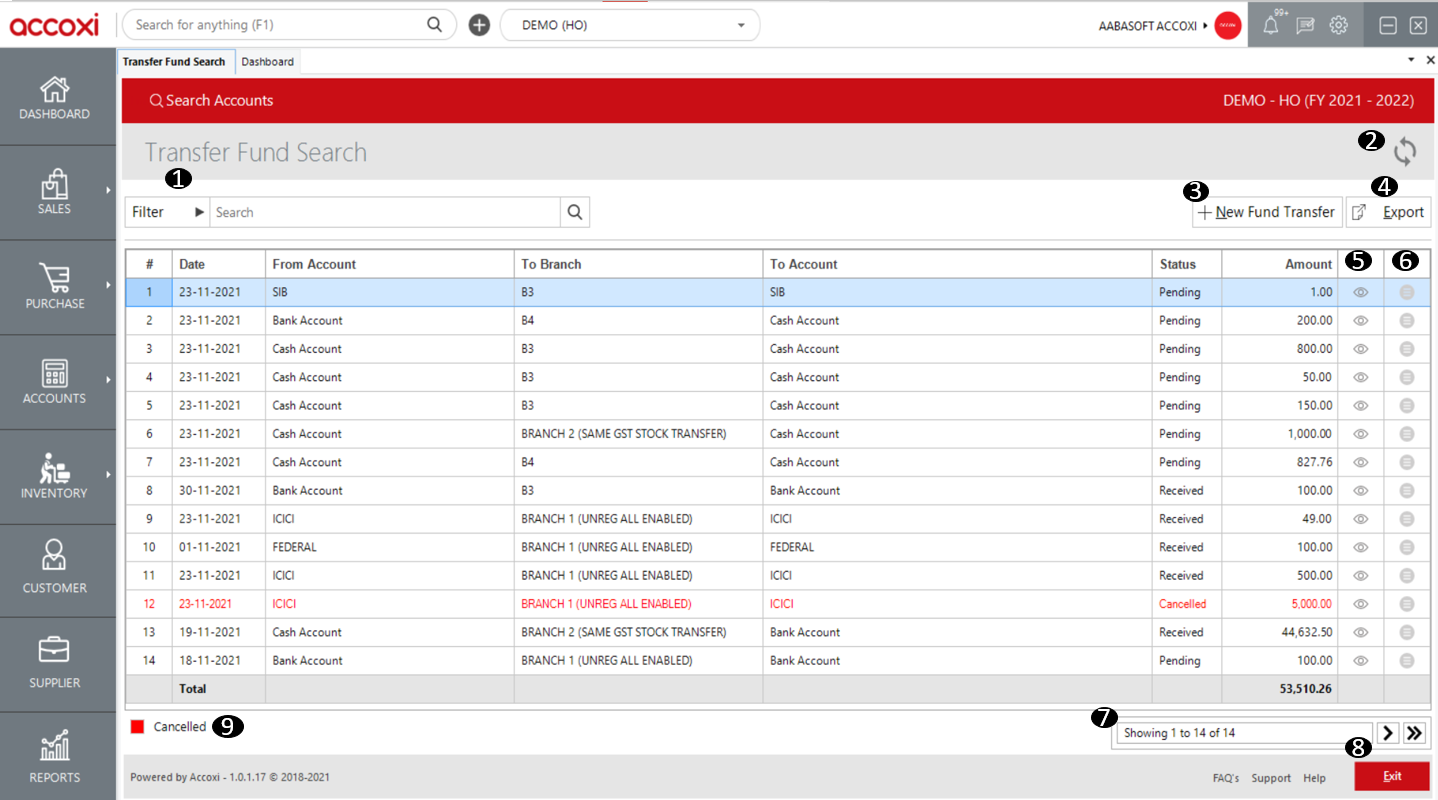
Task: Open the Help link in footer
Action: click(1314, 778)
